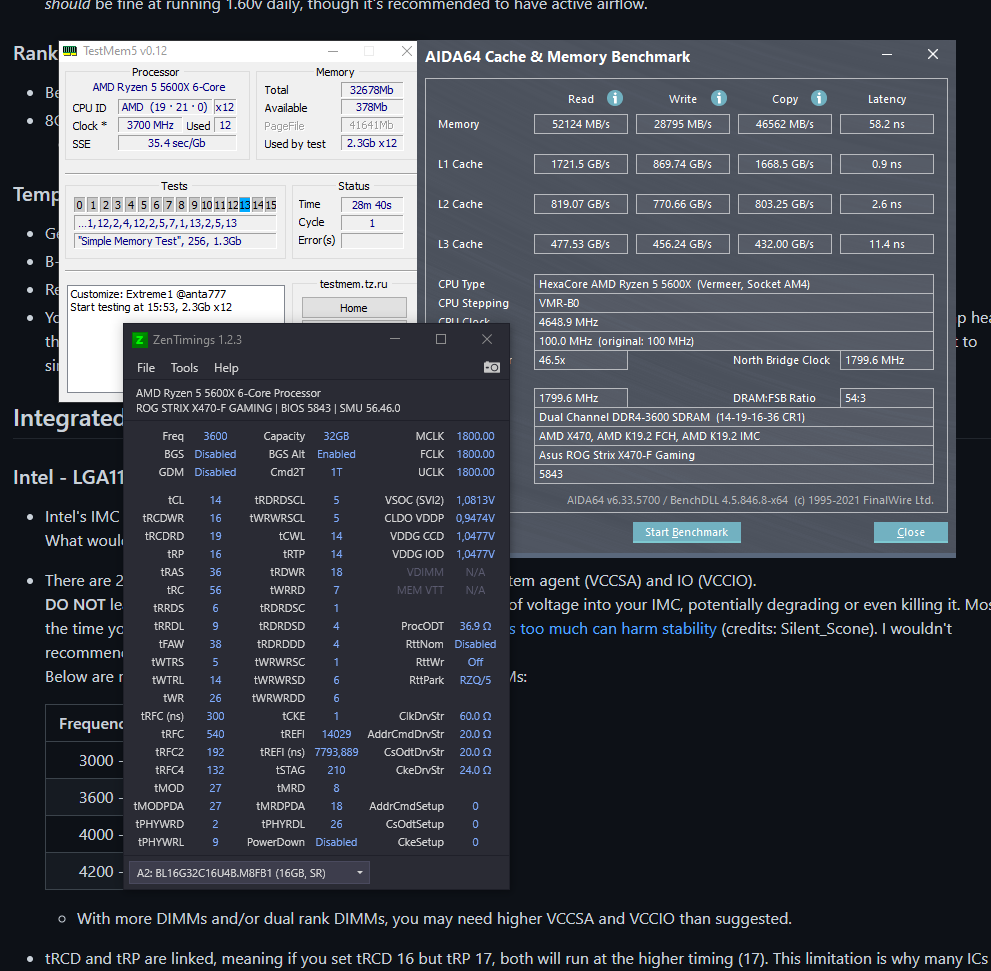Click the ClkDrvStr 60.0 Ω value
This screenshot has width=991, height=971.
tap(475, 716)
